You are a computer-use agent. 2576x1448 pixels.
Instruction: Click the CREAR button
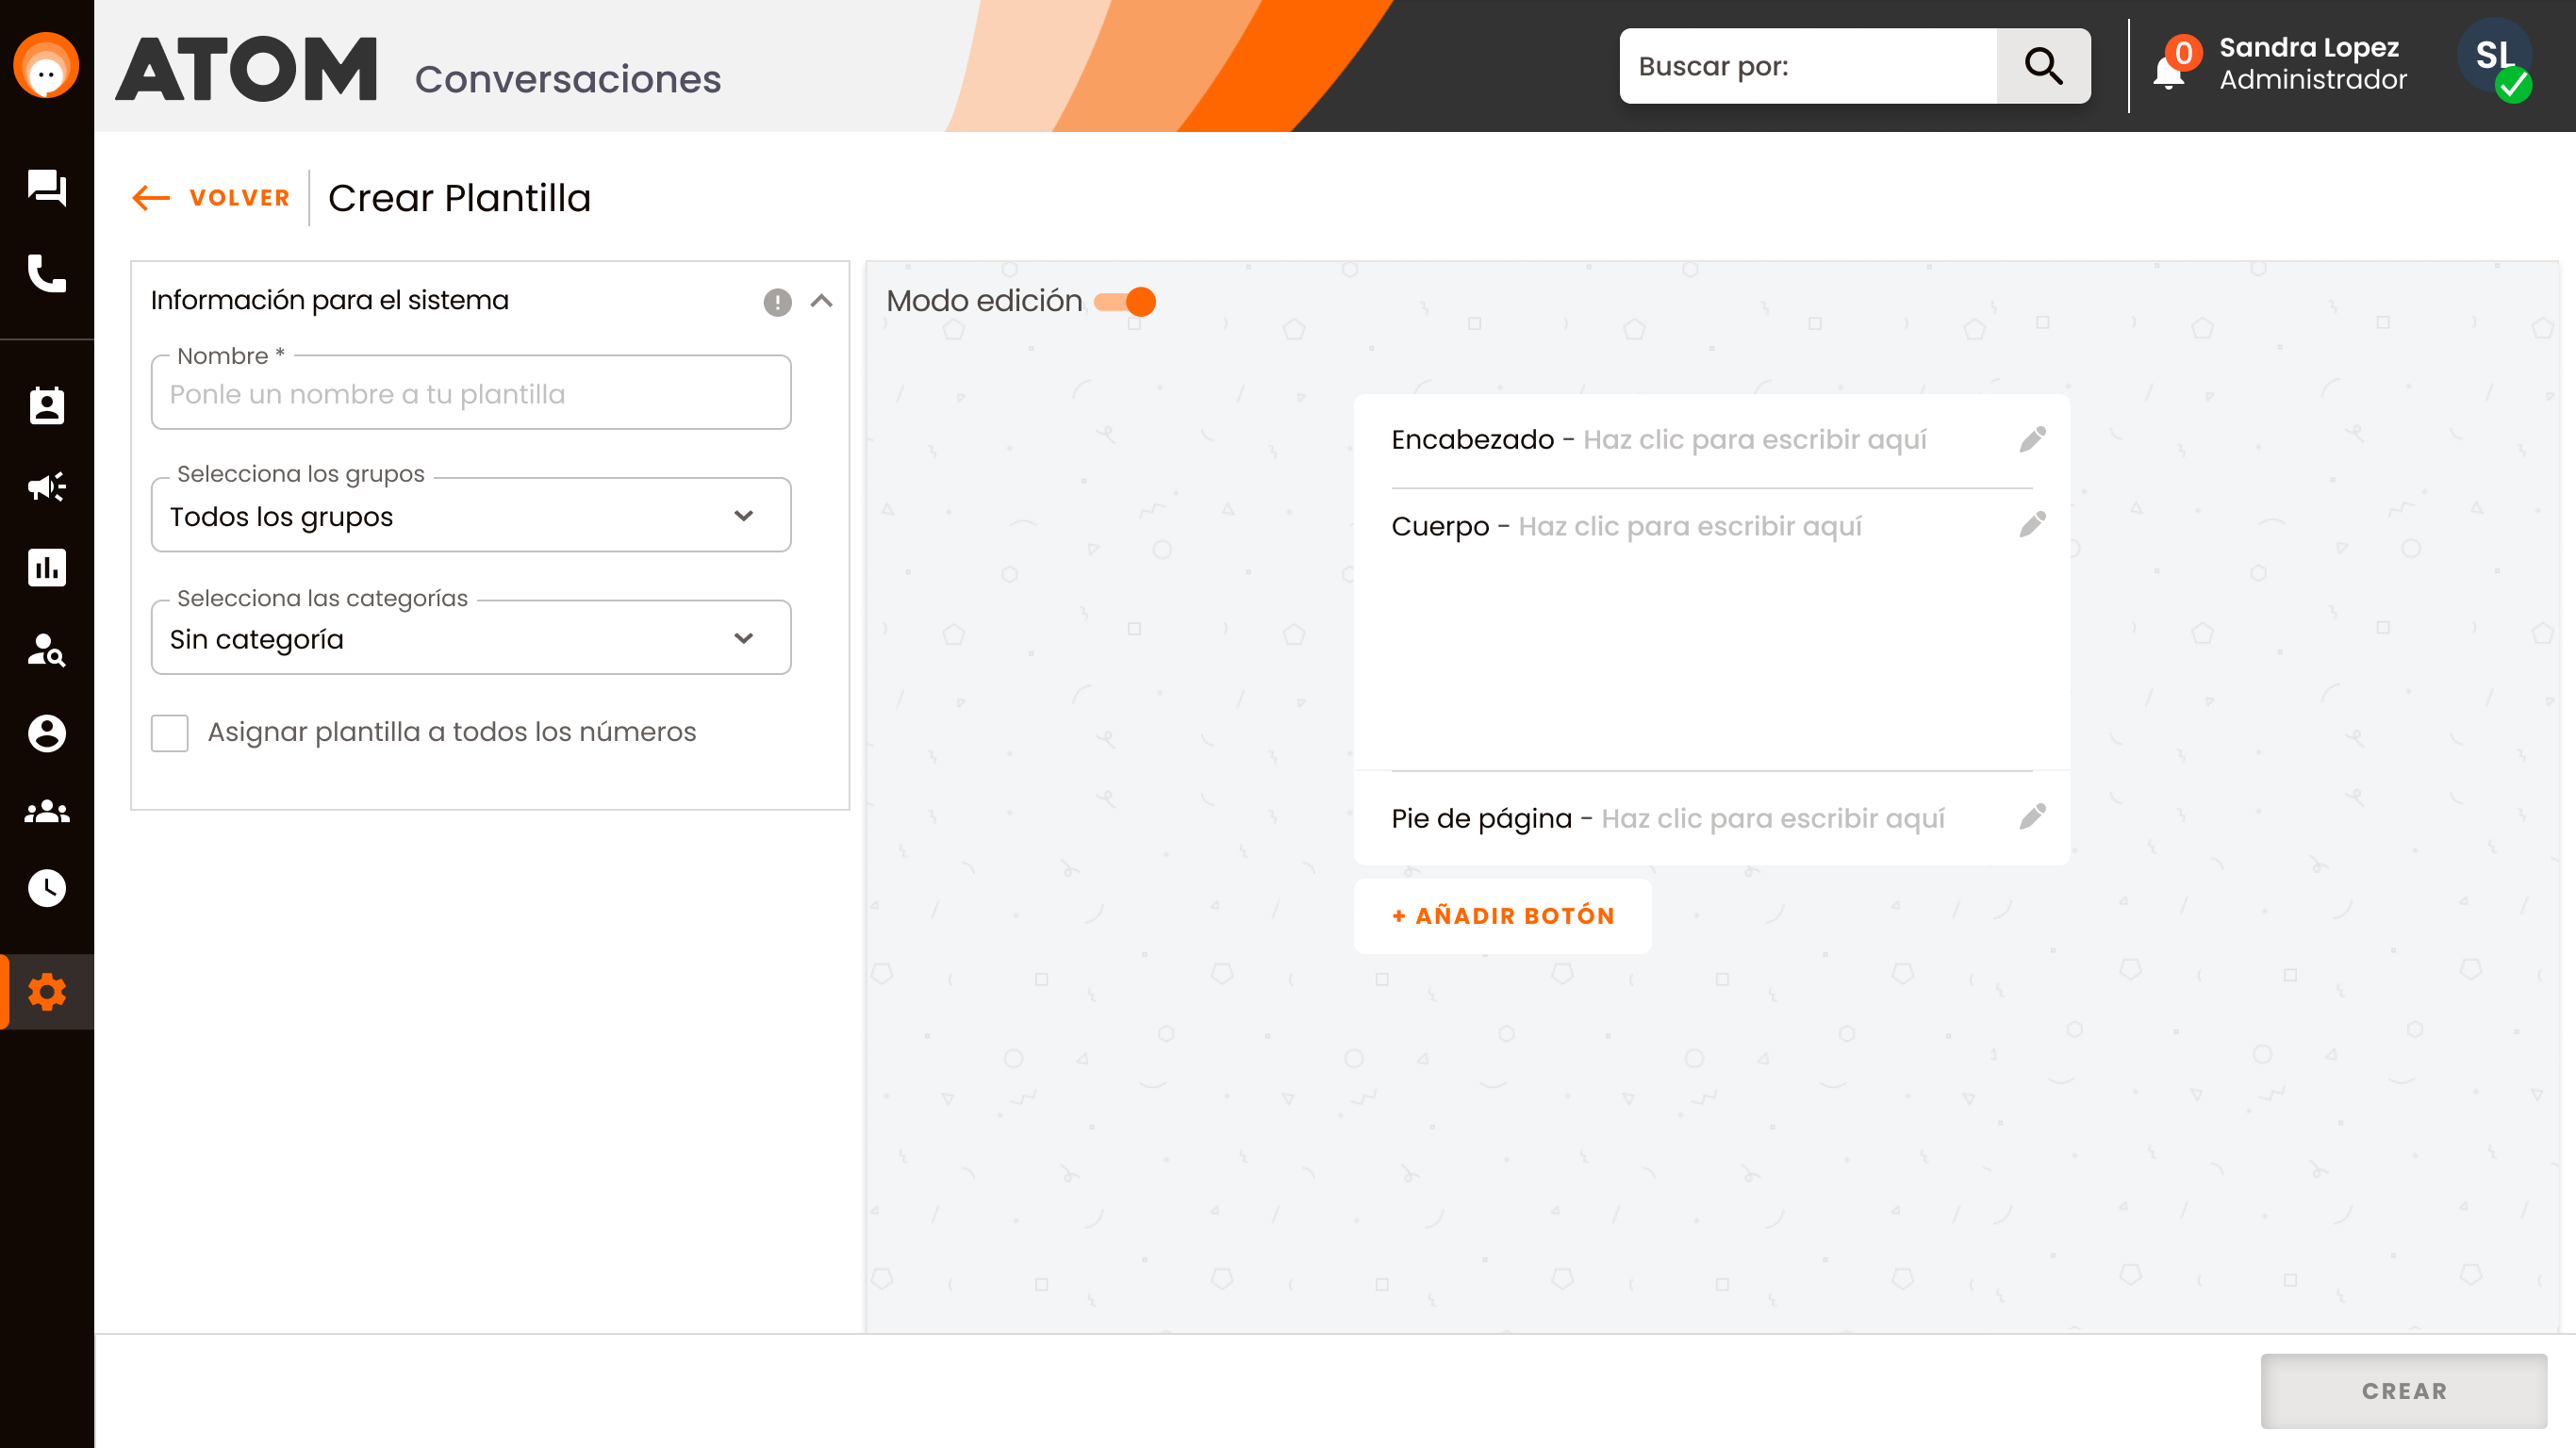(x=2404, y=1391)
